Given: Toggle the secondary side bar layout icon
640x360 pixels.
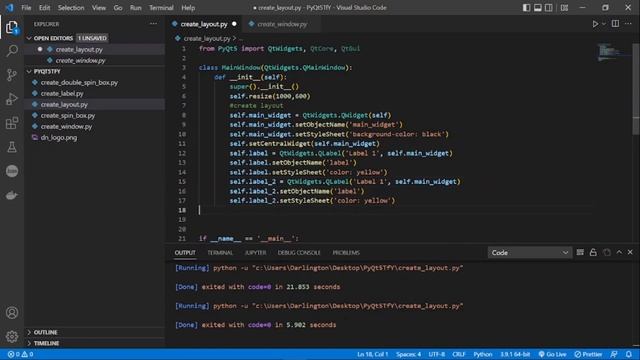Looking at the screenshot, I should (x=549, y=8).
